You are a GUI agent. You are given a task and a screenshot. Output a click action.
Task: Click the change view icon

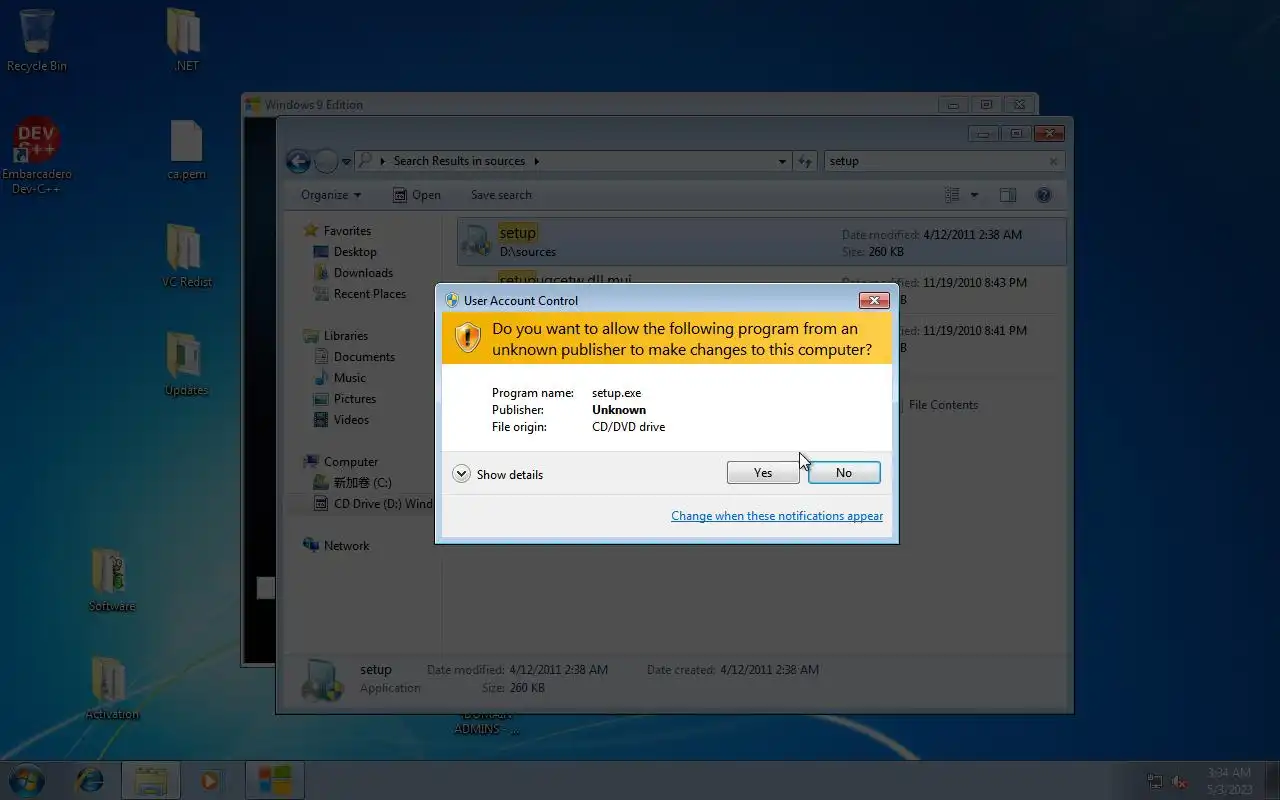952,195
